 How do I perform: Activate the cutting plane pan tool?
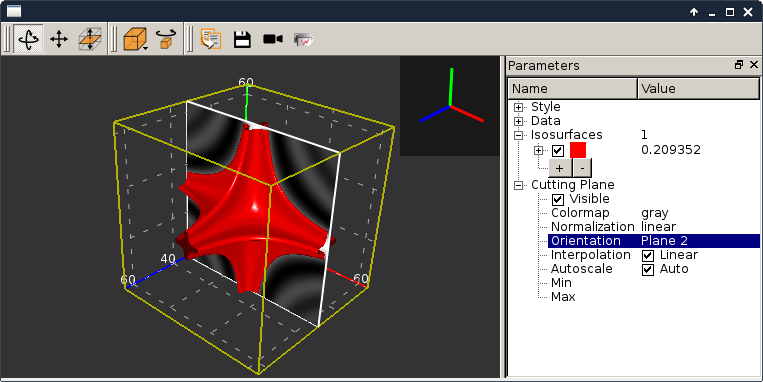point(90,39)
